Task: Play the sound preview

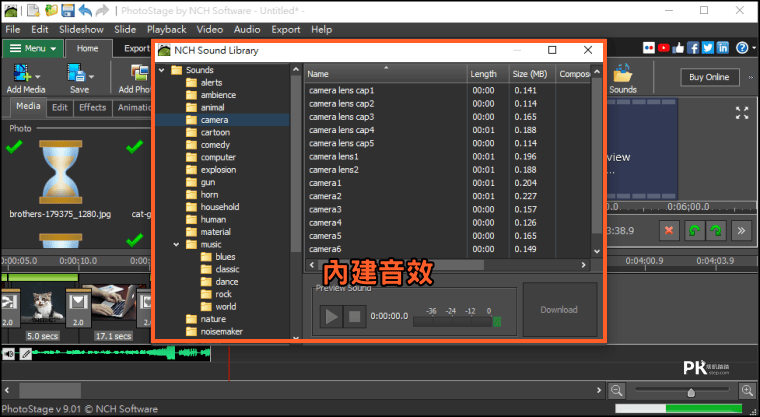Action: [332, 317]
